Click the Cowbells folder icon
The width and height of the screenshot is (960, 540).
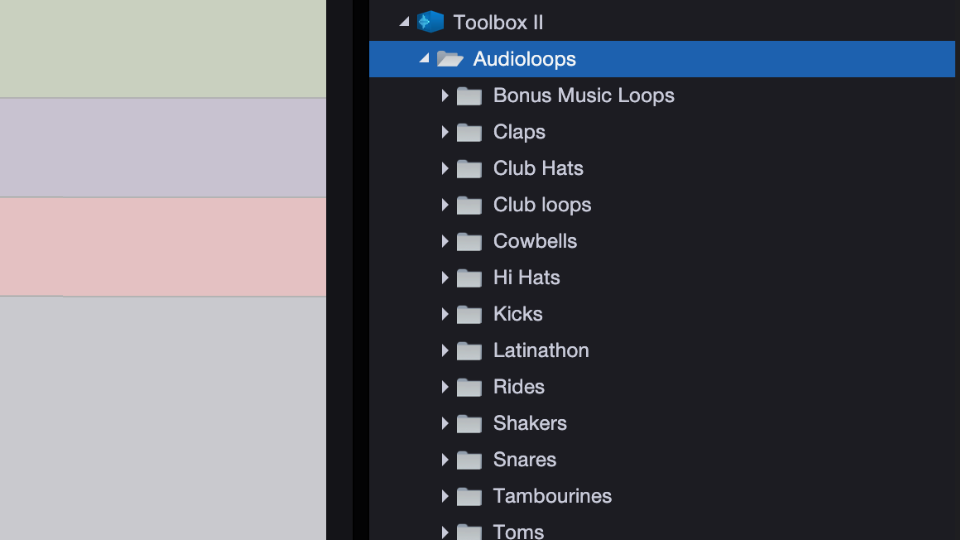tap(469, 241)
